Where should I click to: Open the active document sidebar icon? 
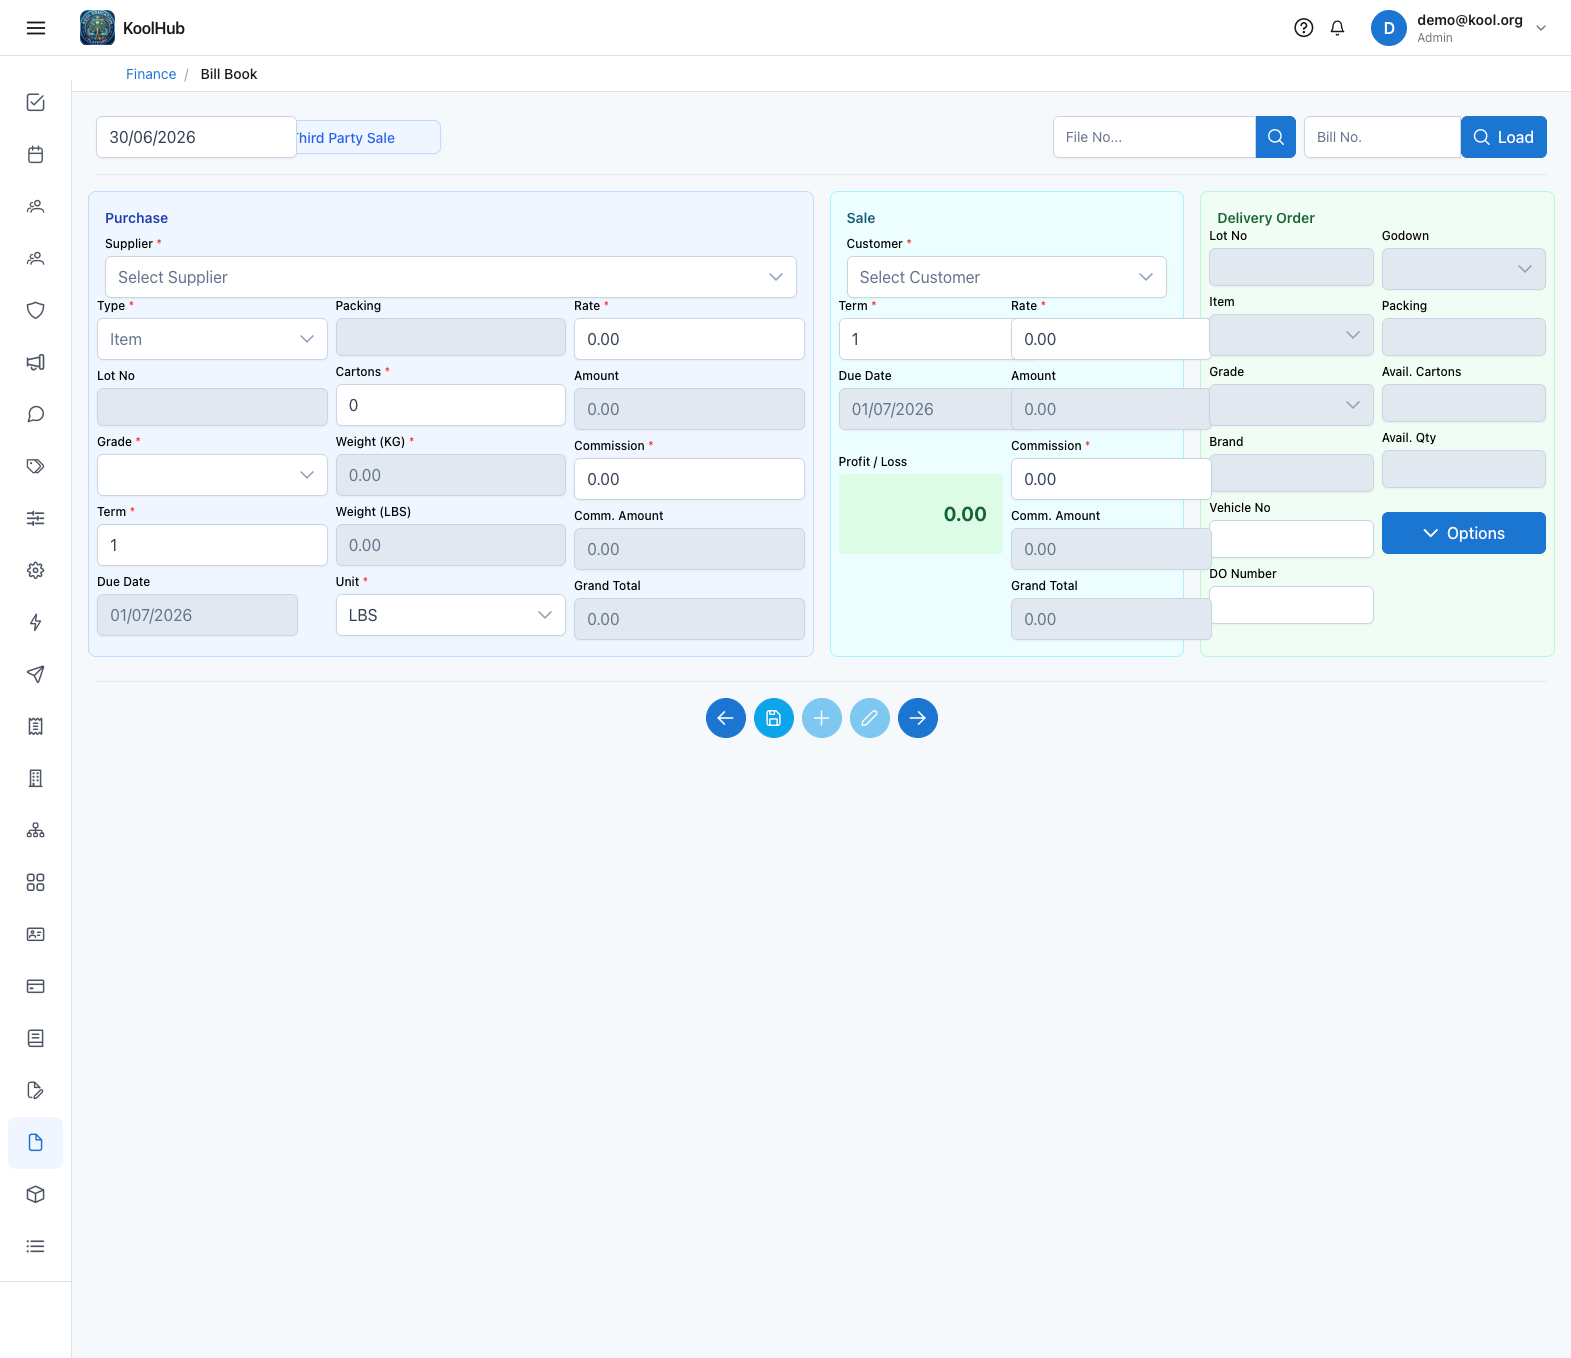coord(36,1142)
